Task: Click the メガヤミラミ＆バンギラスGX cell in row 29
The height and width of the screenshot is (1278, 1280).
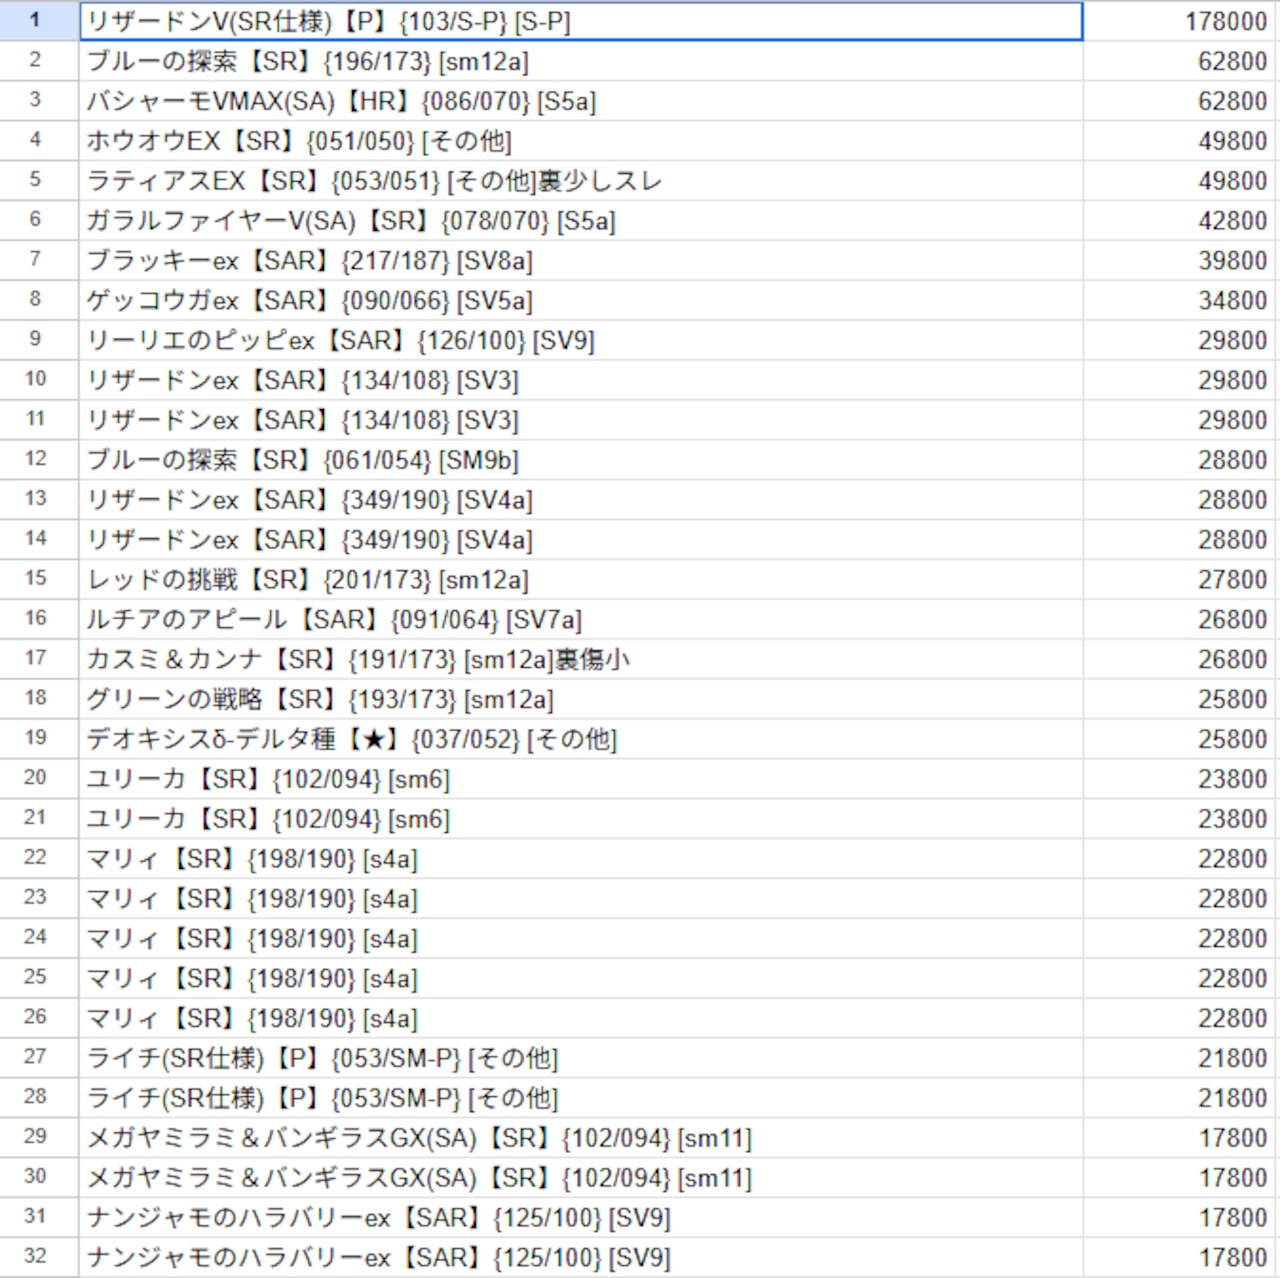Action: tap(581, 1138)
